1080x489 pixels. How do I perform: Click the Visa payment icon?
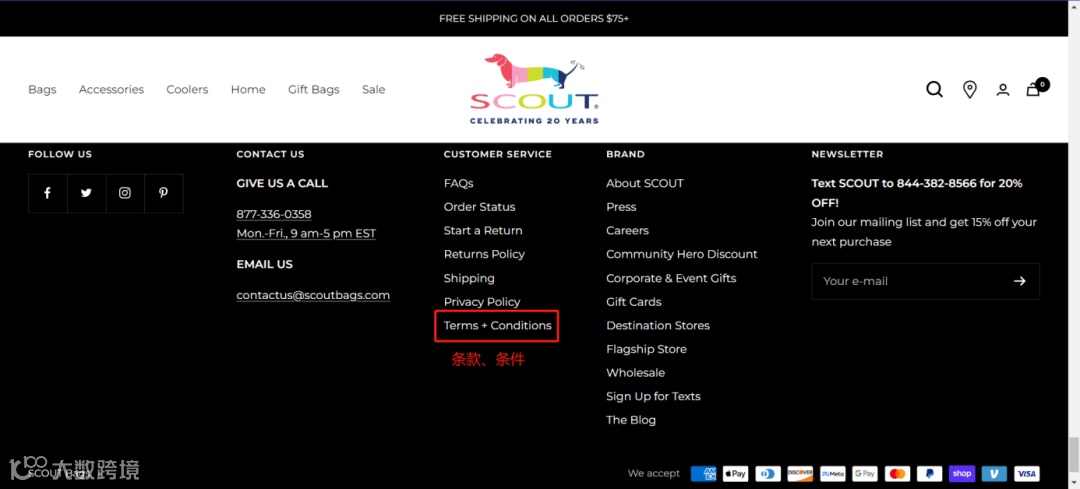coord(1027,474)
